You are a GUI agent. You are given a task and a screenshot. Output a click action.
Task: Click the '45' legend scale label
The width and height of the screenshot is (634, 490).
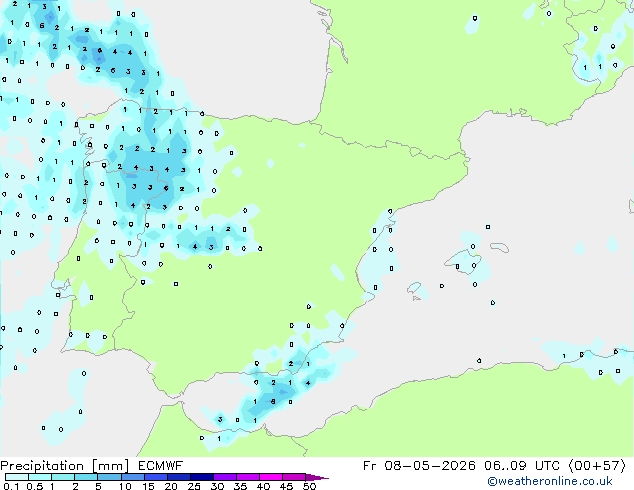tap(286, 486)
